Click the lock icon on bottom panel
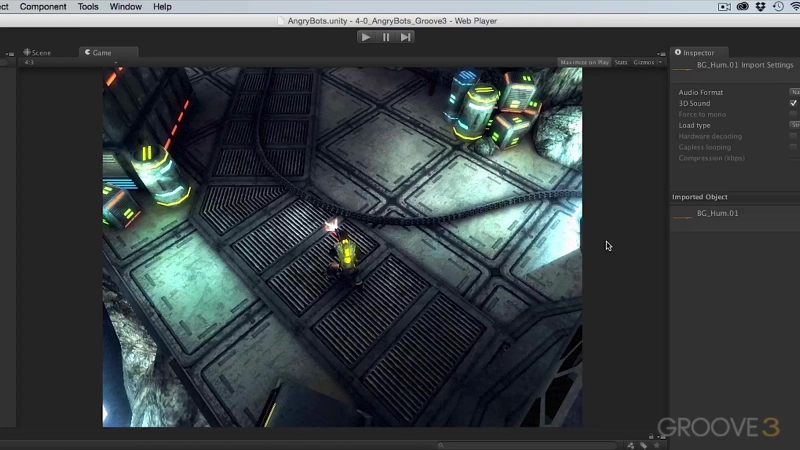 coord(651,436)
